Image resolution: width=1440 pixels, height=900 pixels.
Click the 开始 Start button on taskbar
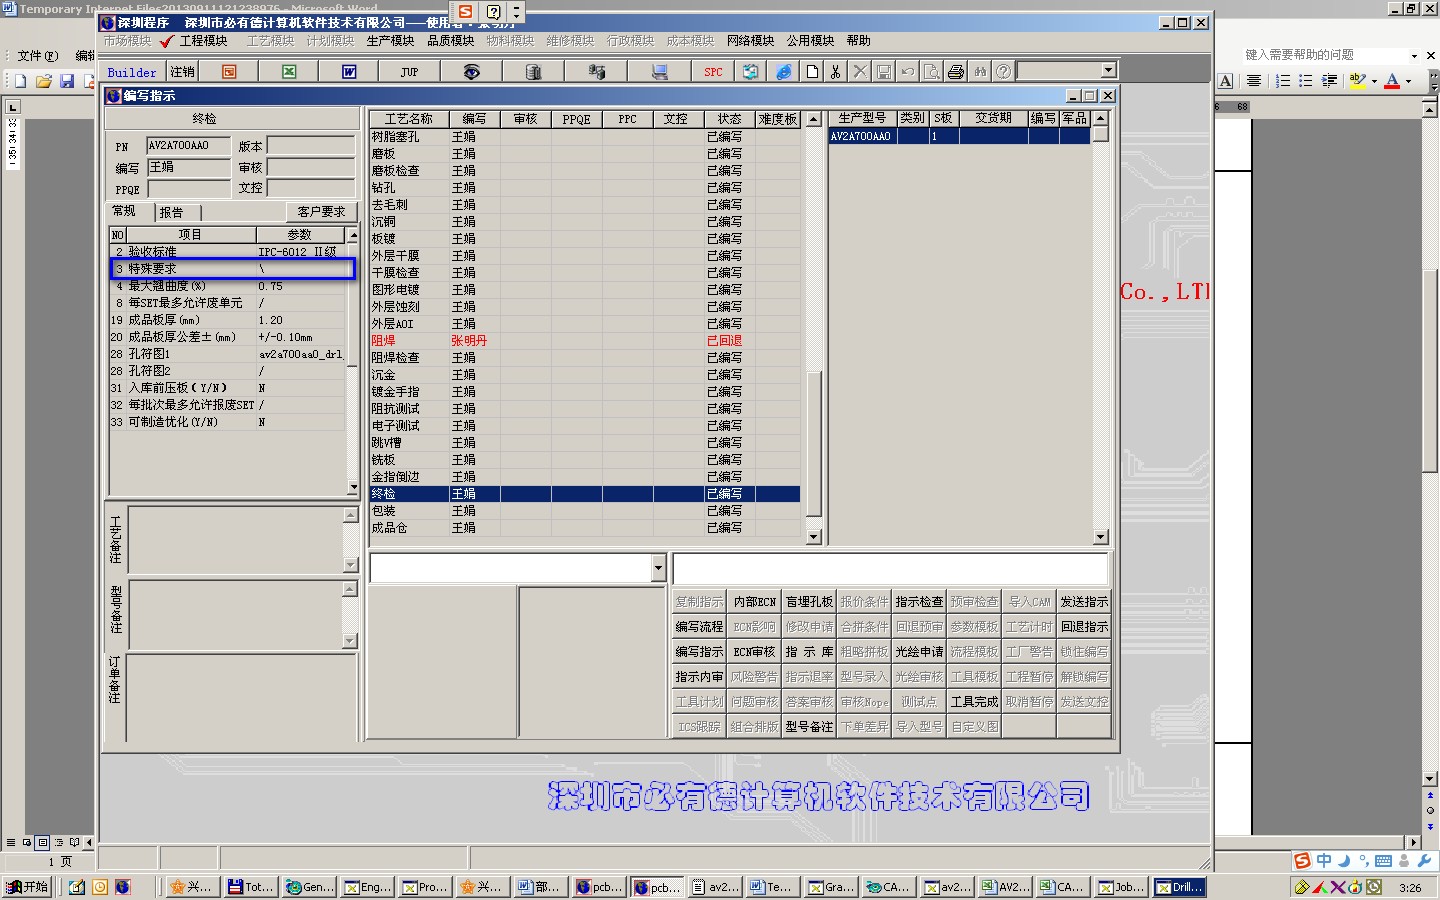point(27,887)
